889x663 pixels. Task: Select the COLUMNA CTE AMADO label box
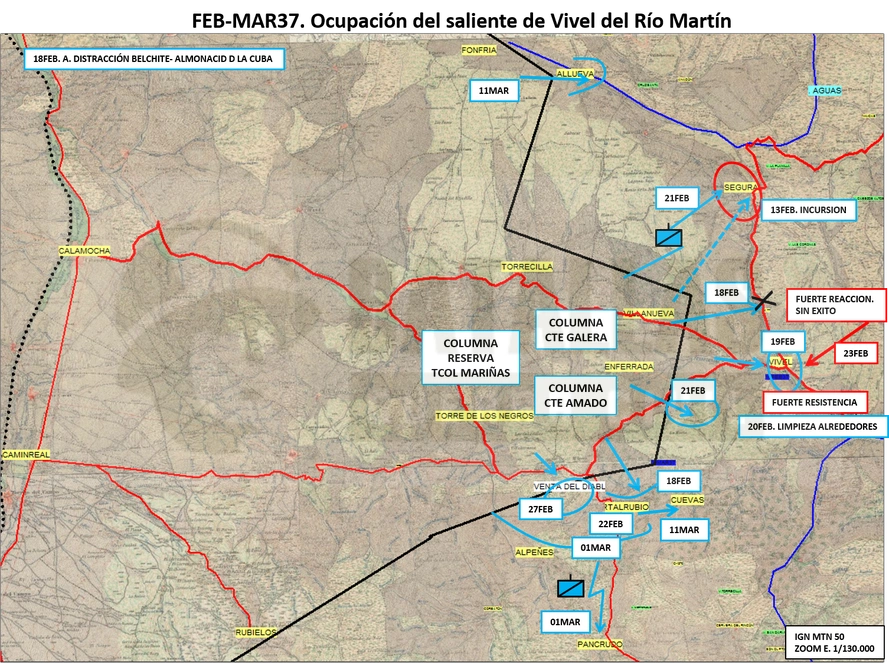[575, 395]
